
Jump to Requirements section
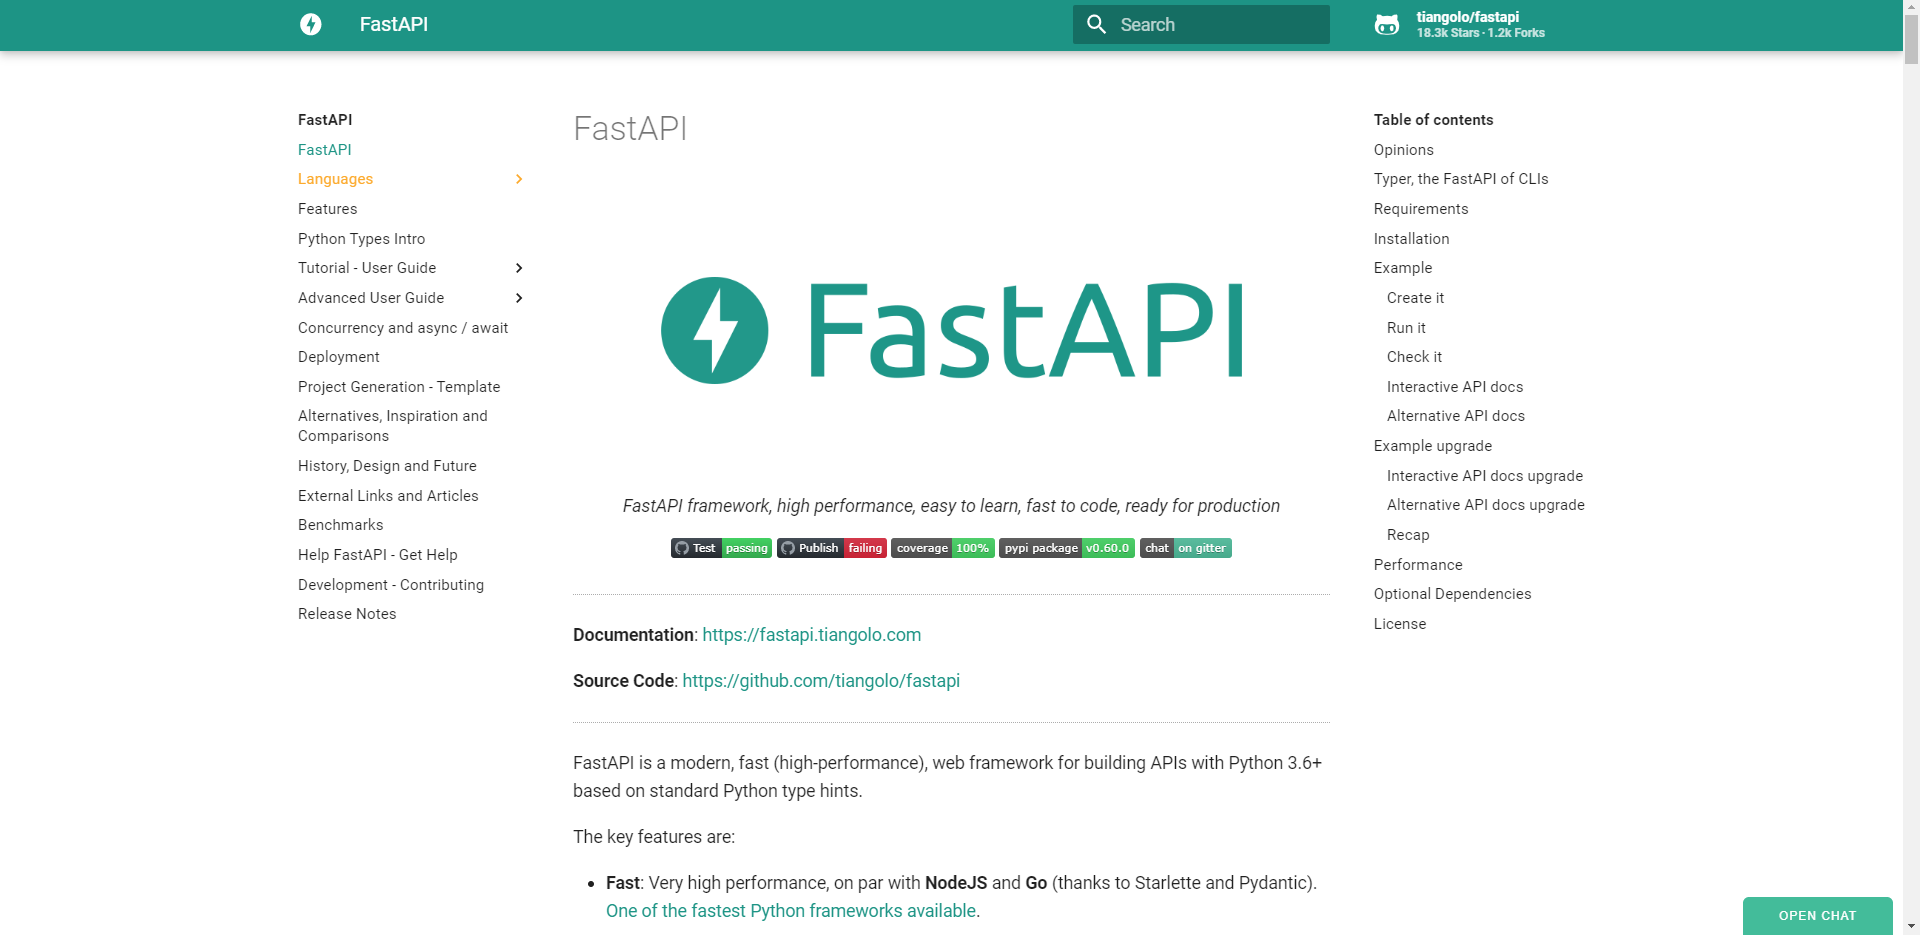(x=1421, y=209)
